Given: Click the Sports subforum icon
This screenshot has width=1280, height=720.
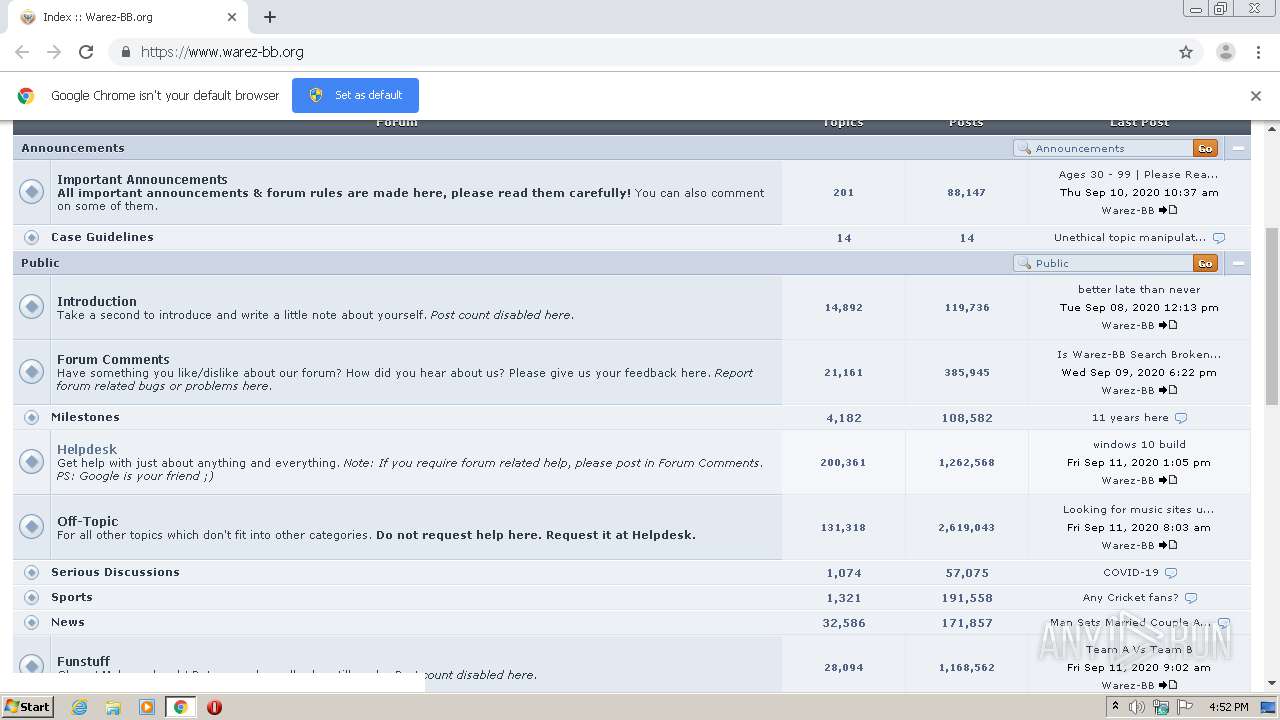Looking at the screenshot, I should pos(31,598).
